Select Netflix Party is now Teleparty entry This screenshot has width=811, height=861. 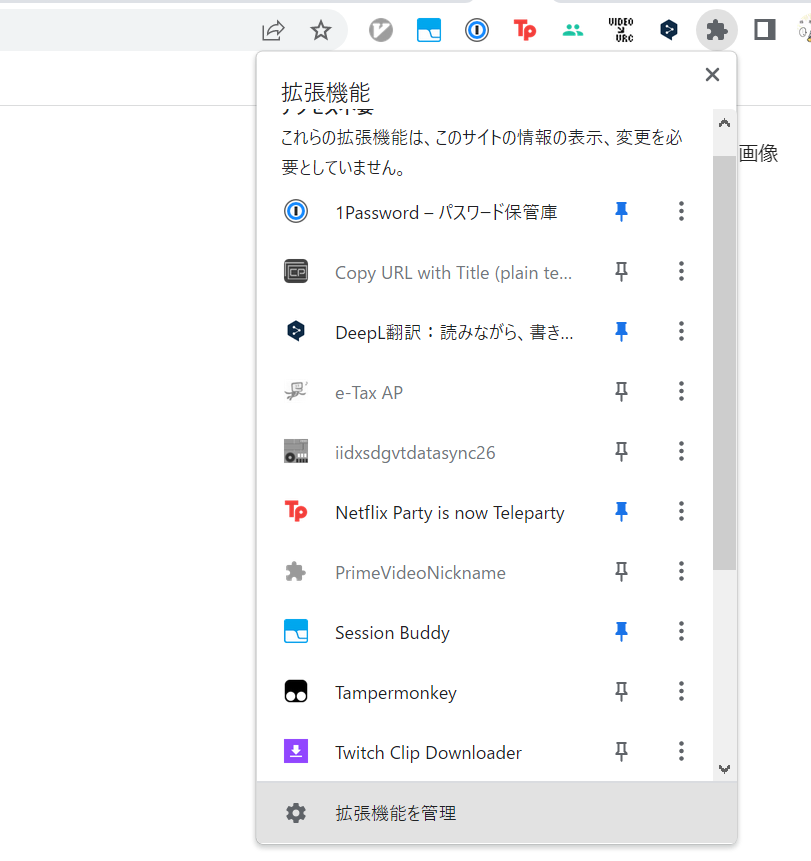point(450,513)
